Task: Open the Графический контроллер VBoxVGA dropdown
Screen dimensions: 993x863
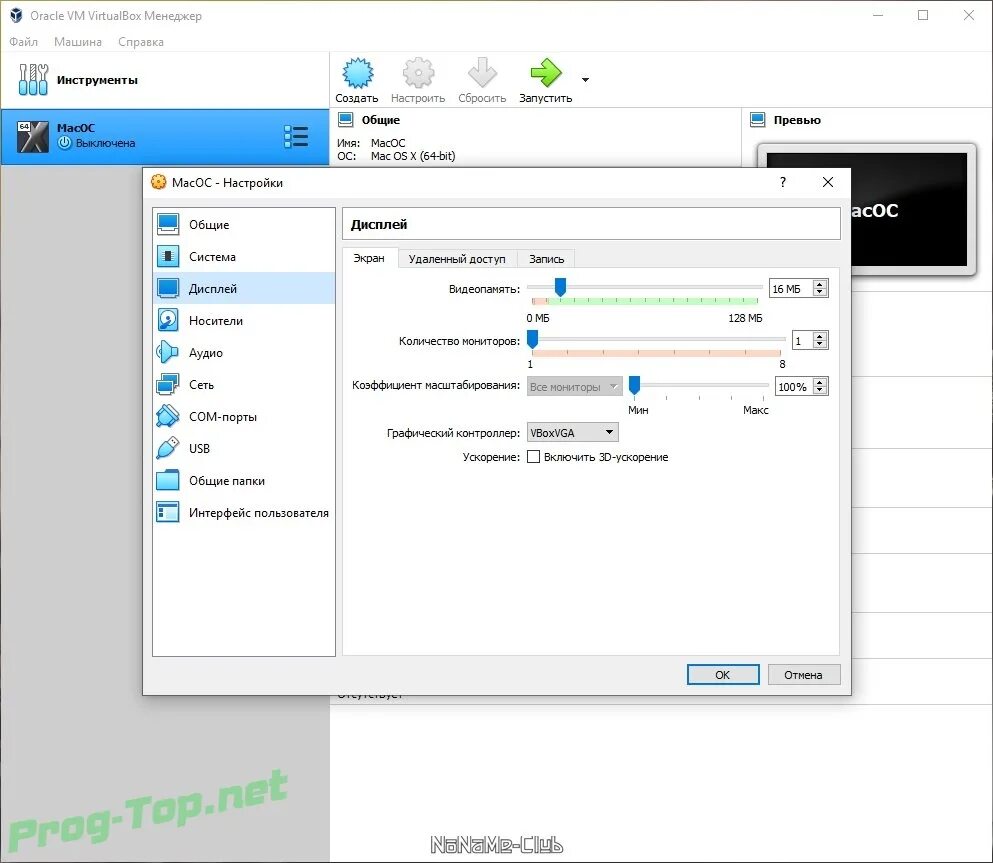Action: (x=572, y=432)
